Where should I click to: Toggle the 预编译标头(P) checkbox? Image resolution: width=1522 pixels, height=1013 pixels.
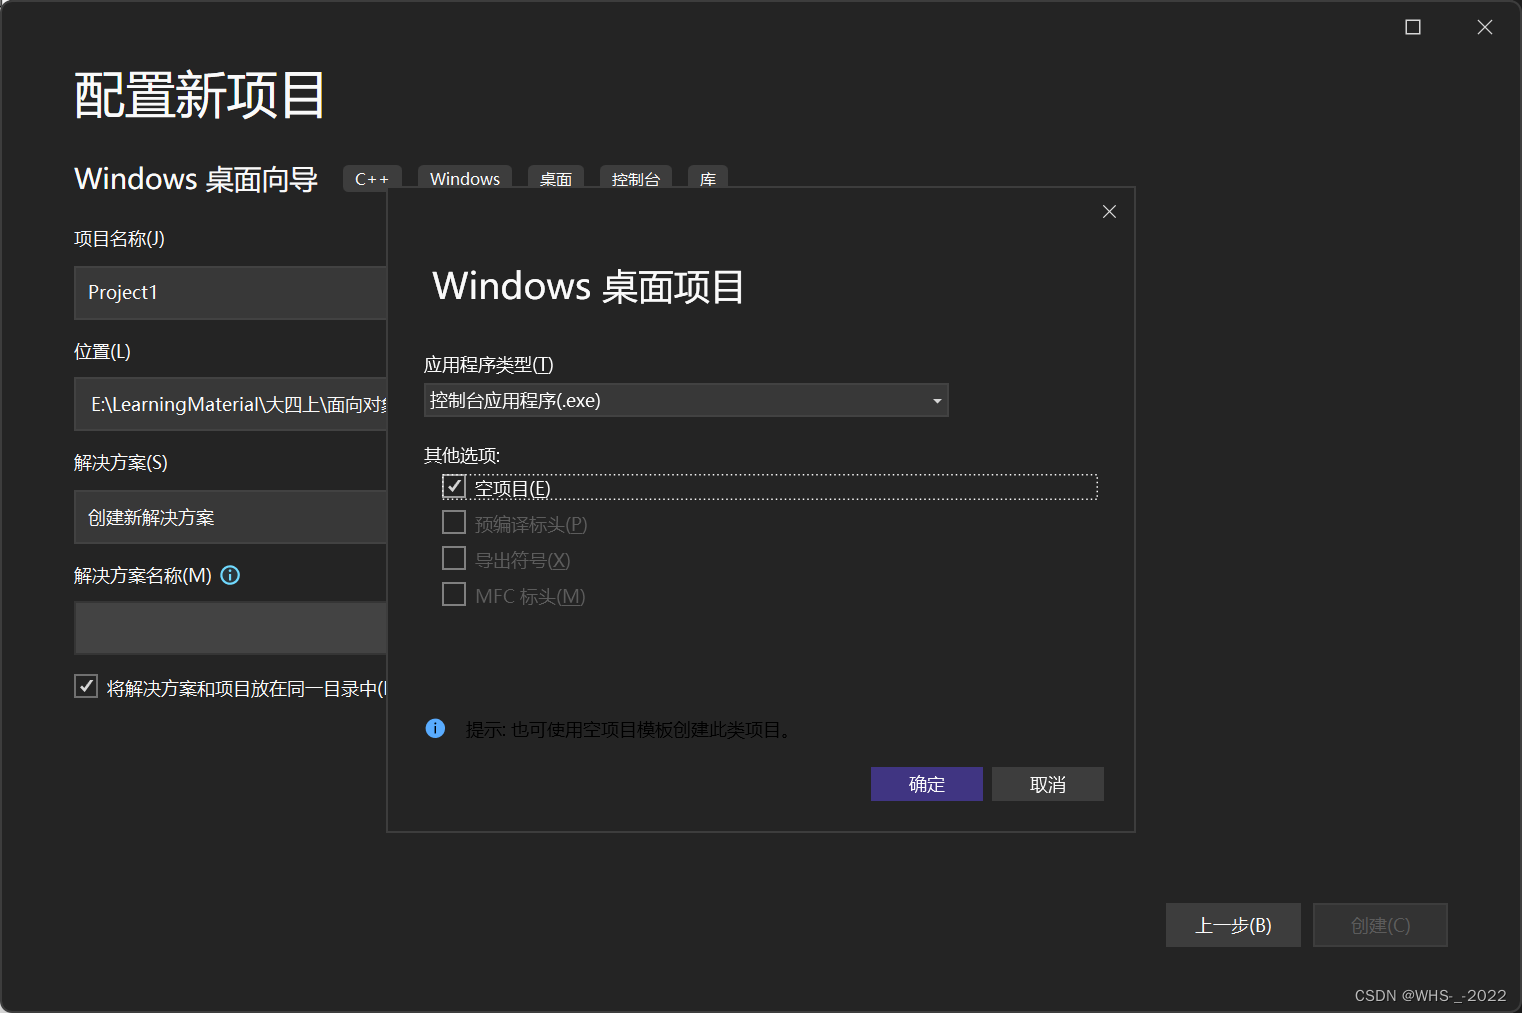pos(454,523)
